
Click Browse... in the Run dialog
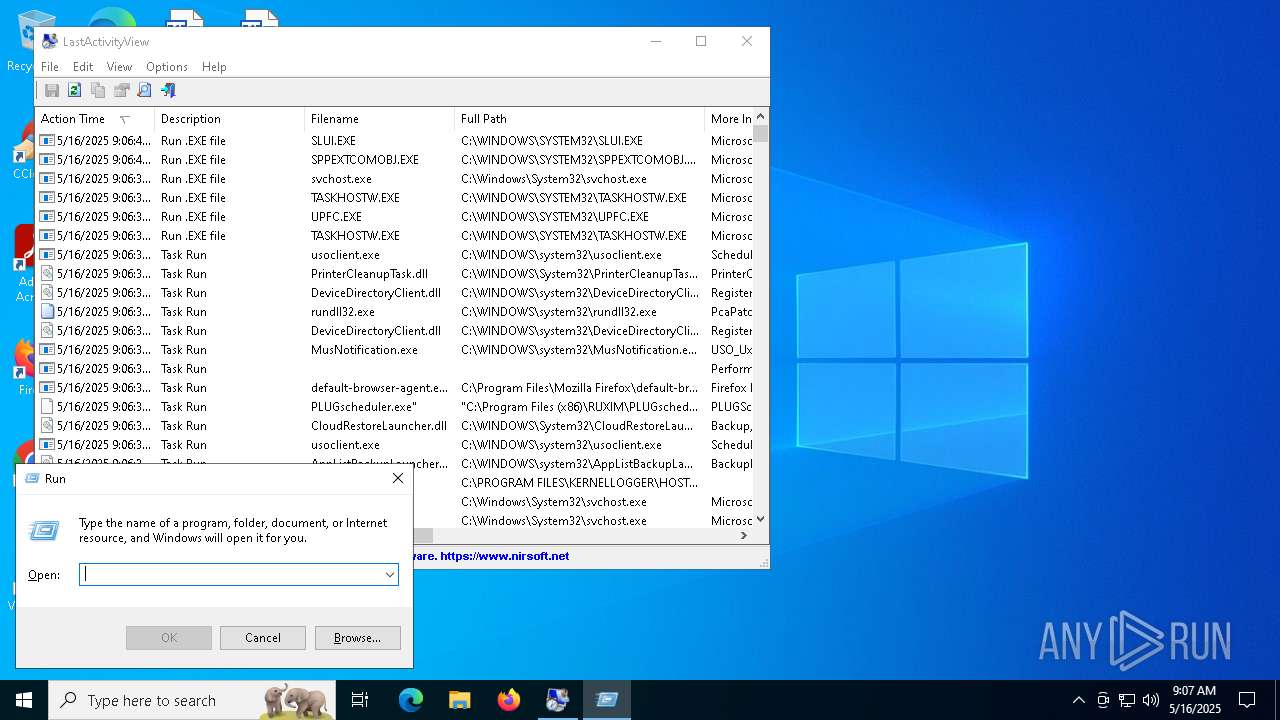click(358, 638)
